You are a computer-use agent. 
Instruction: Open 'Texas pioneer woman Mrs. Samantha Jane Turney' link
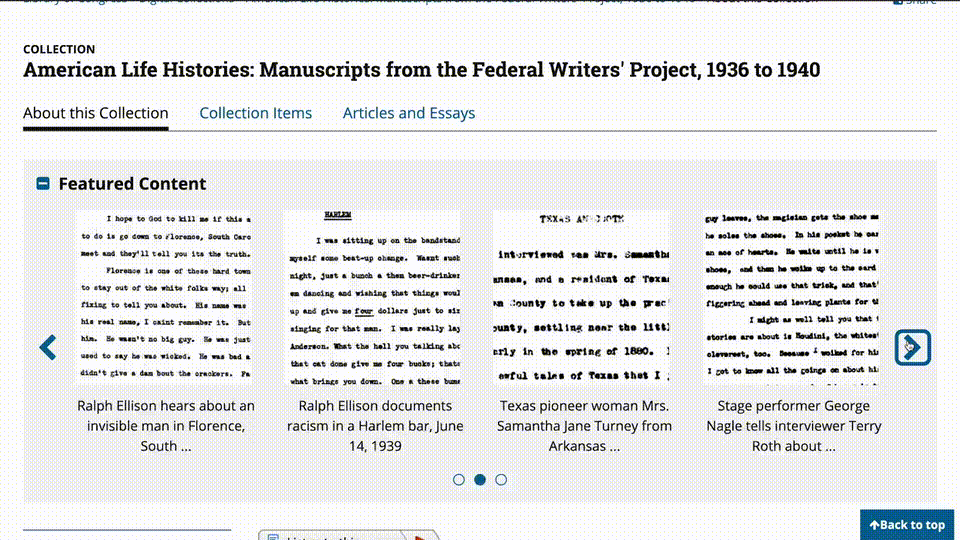[584, 426]
